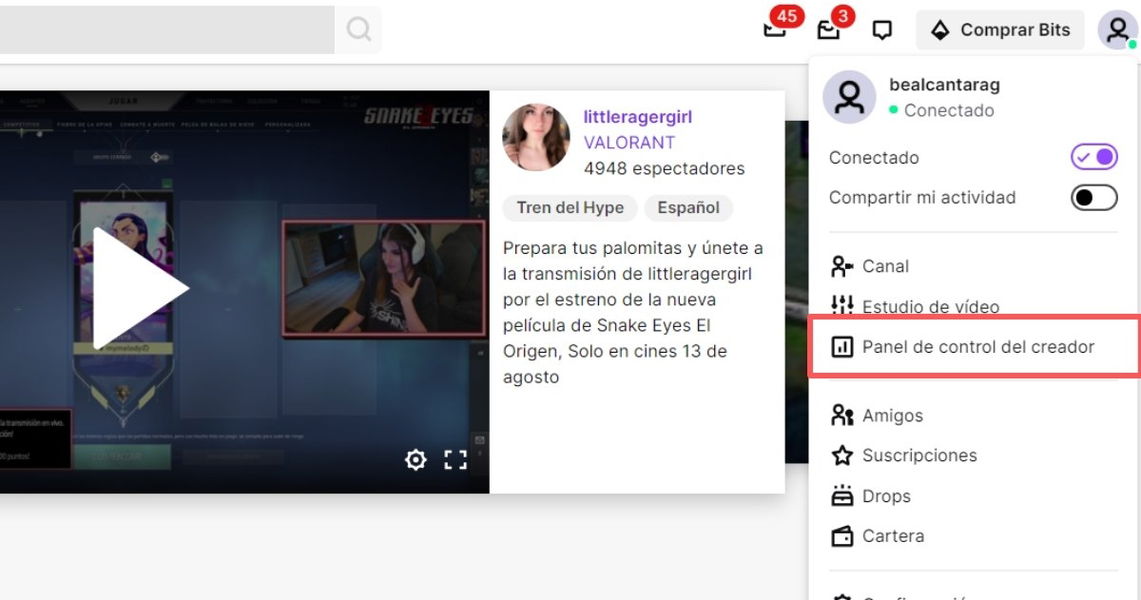Click the Canal person icon
The image size is (1141, 600).
coord(842,266)
